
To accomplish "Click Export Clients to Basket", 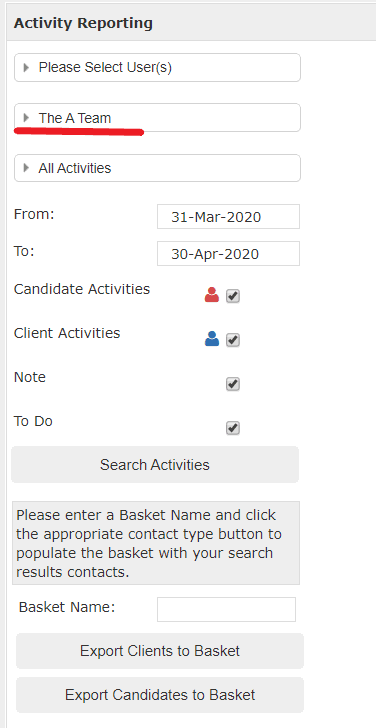I will coord(160,651).
